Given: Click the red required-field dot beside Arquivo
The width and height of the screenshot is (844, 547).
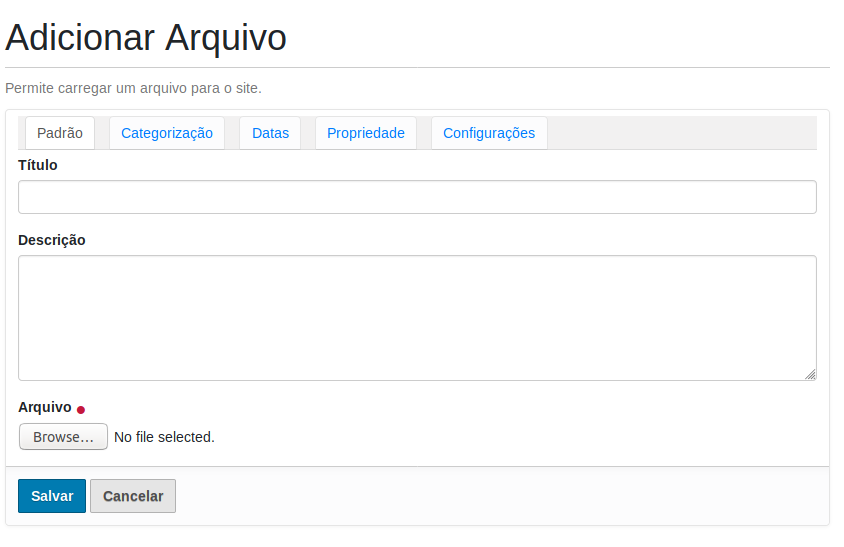Looking at the screenshot, I should (81, 409).
